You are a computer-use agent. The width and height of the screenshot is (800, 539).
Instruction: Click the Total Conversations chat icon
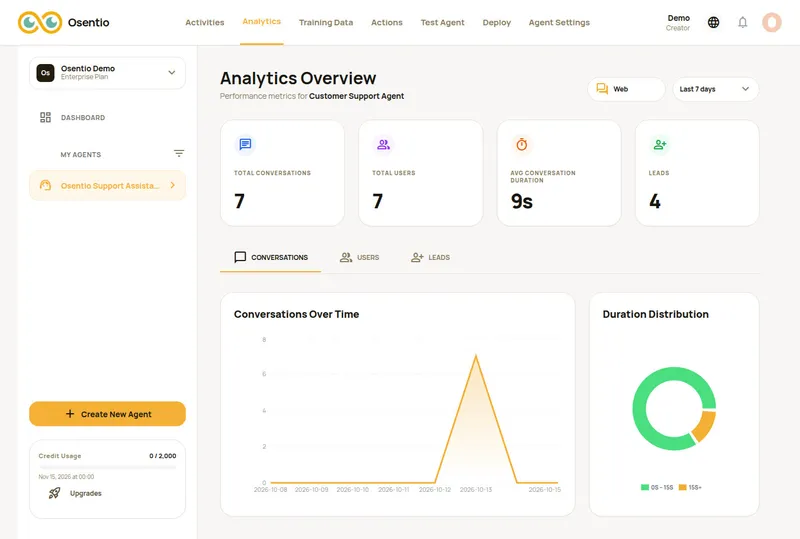245,144
